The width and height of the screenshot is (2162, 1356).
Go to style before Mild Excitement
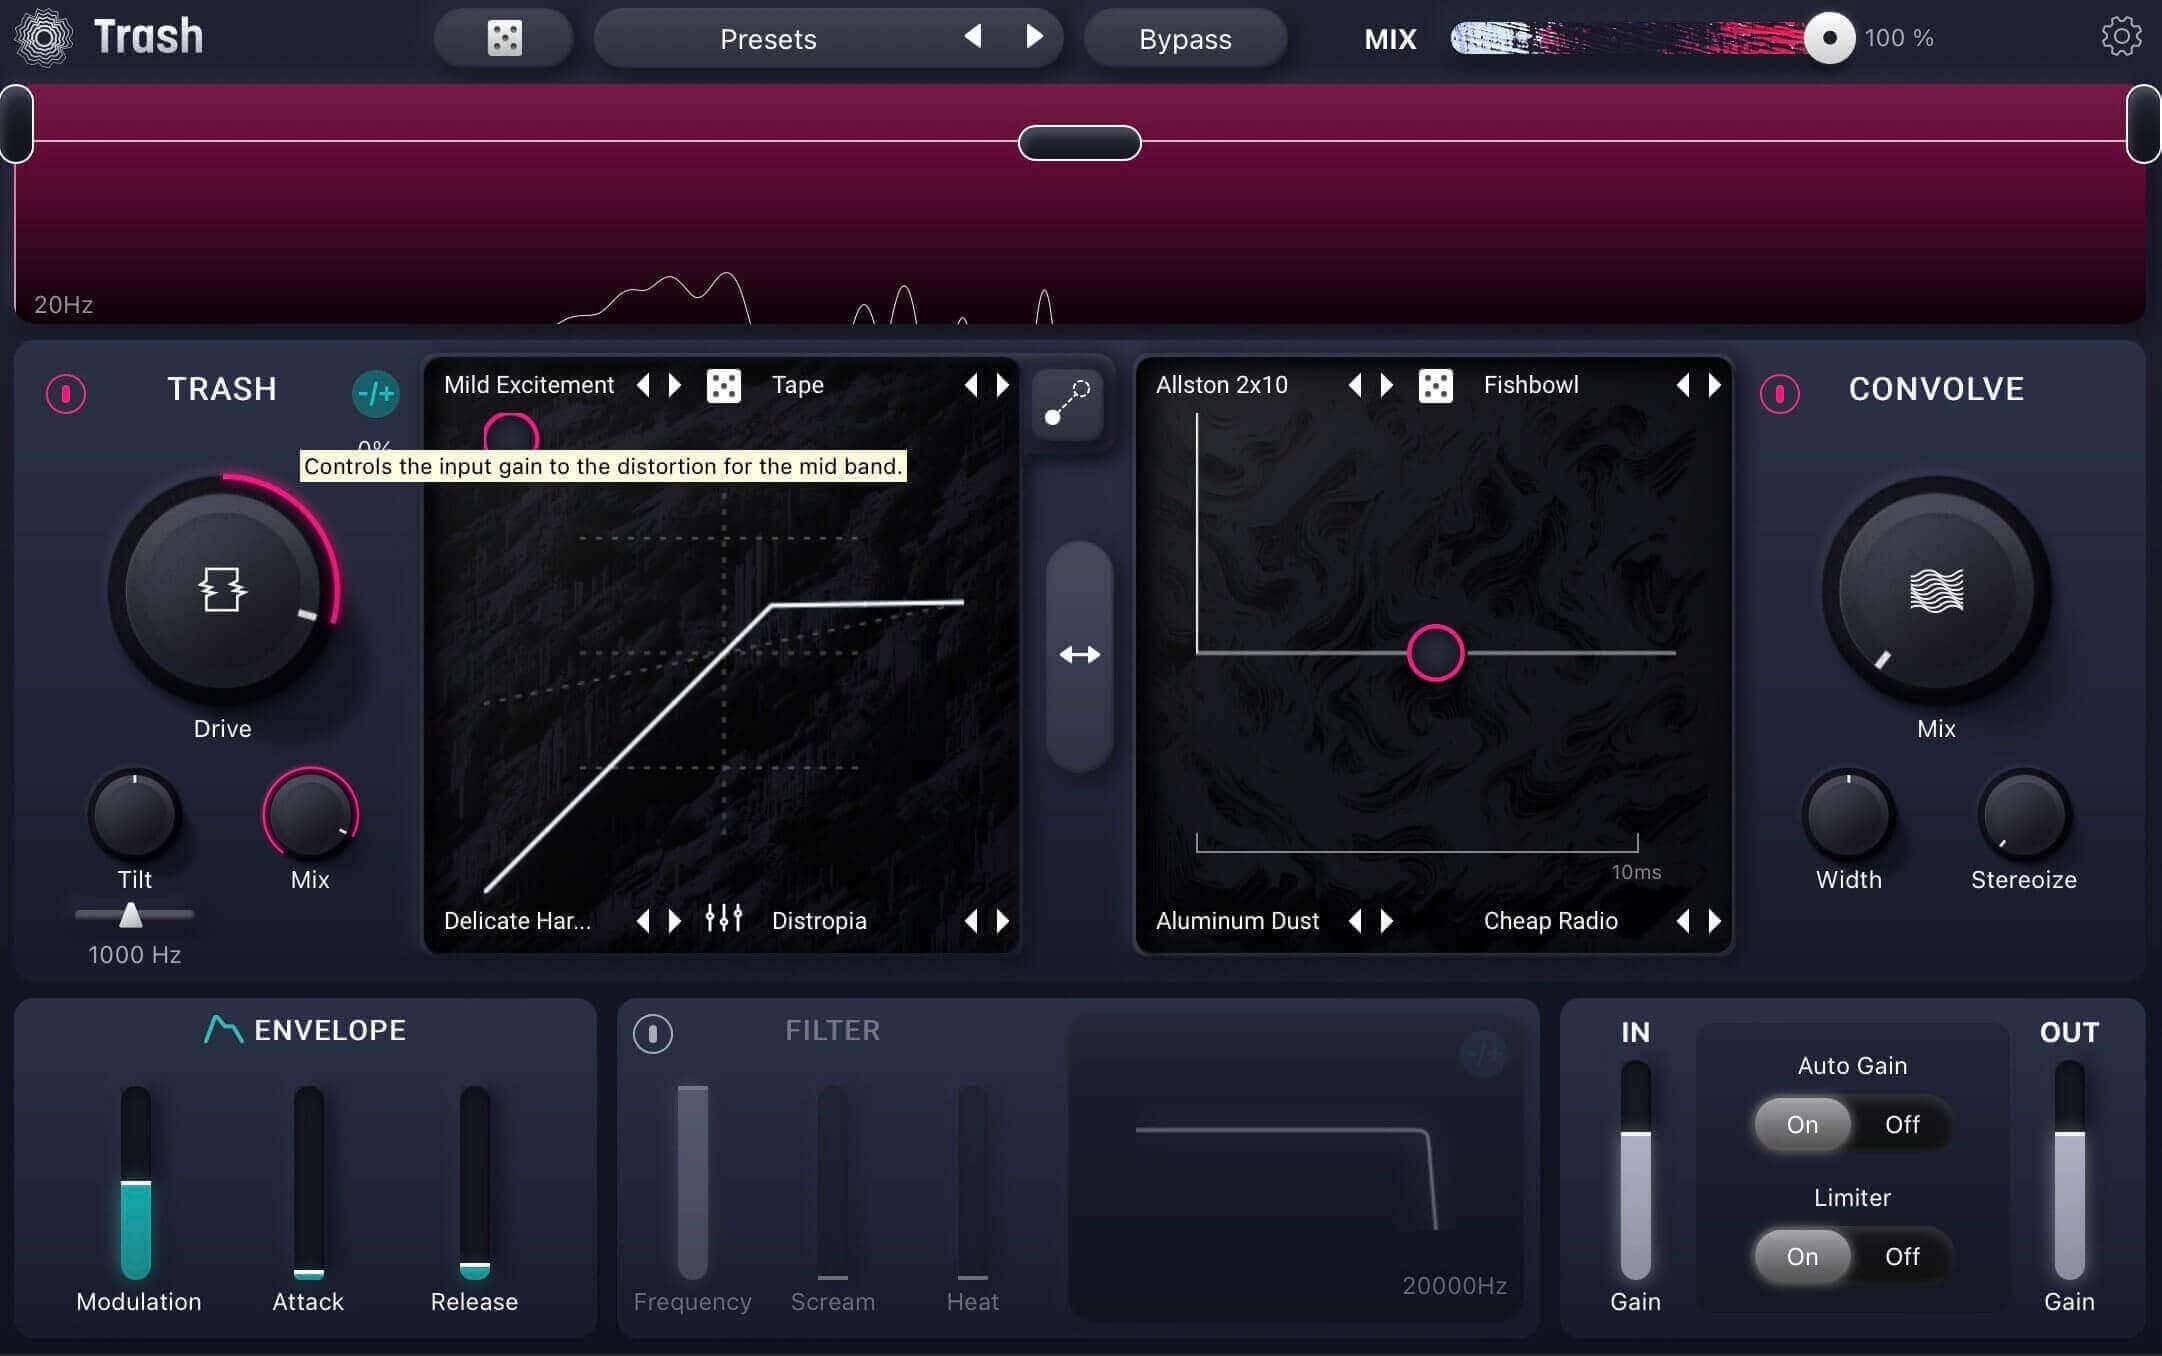(x=643, y=385)
